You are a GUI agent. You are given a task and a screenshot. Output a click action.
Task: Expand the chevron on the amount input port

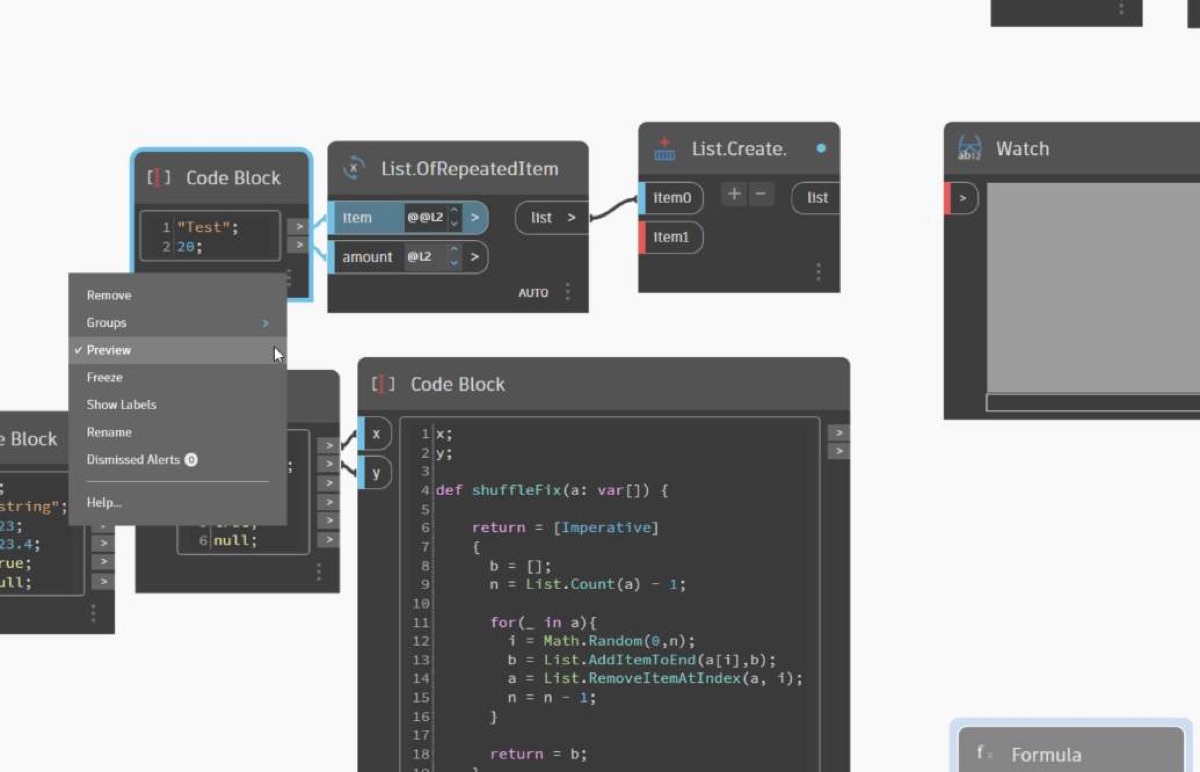click(x=475, y=257)
